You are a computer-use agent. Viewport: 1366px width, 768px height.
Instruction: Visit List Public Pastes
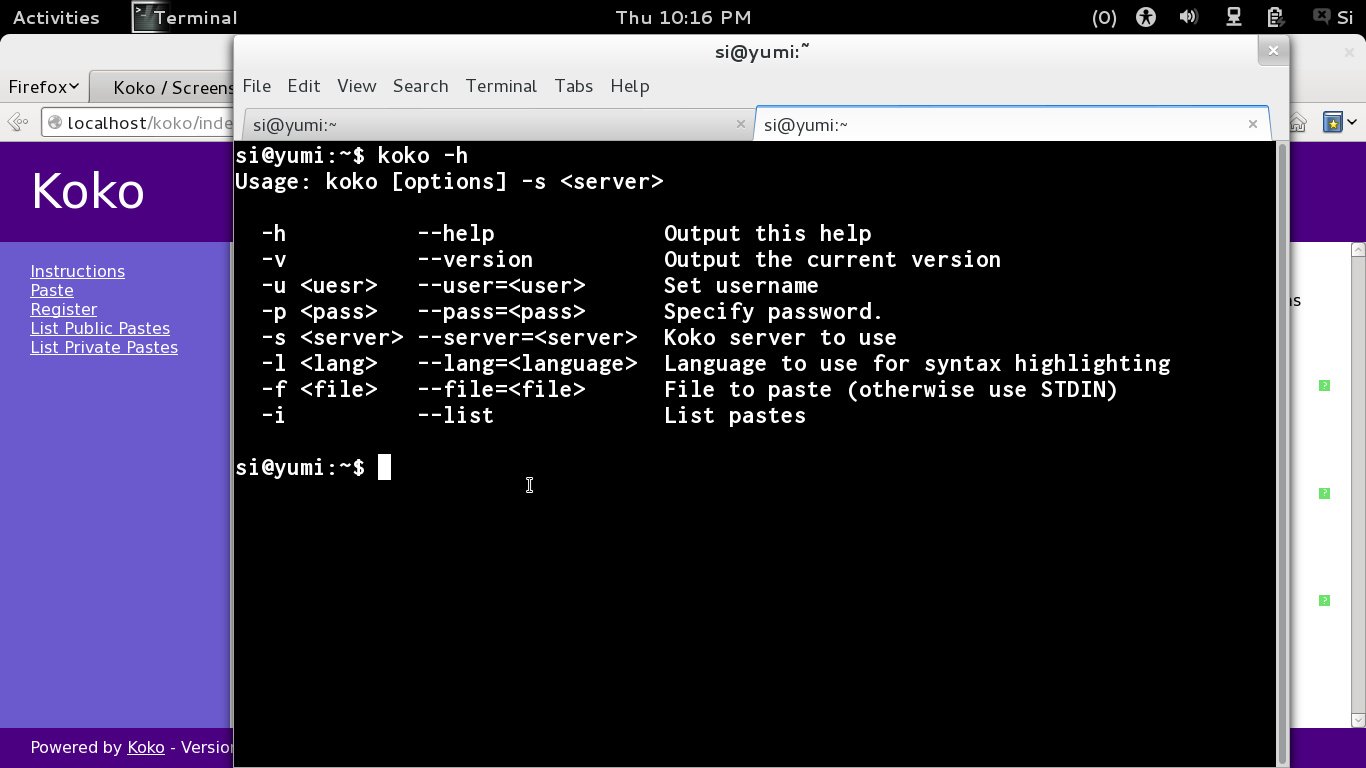[100, 328]
